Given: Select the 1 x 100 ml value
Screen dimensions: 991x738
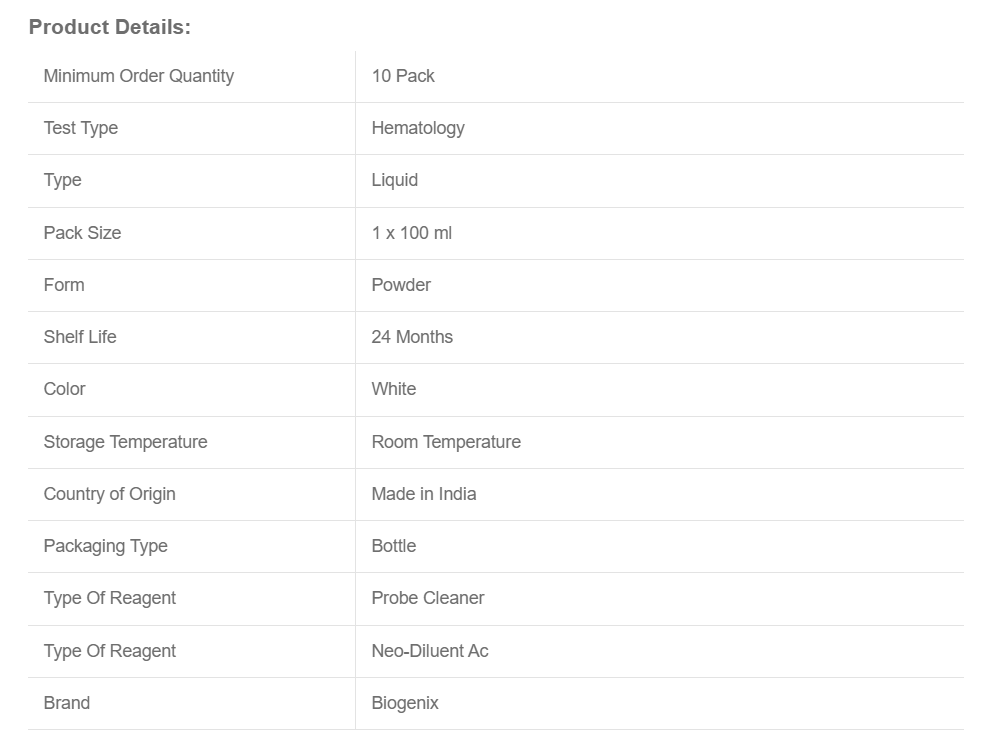Looking at the screenshot, I should (411, 233).
